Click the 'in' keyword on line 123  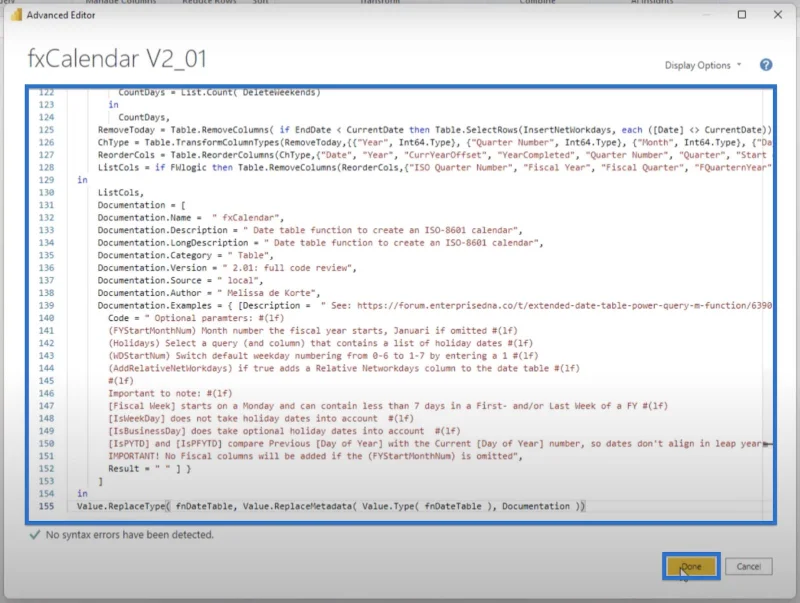tap(113, 105)
